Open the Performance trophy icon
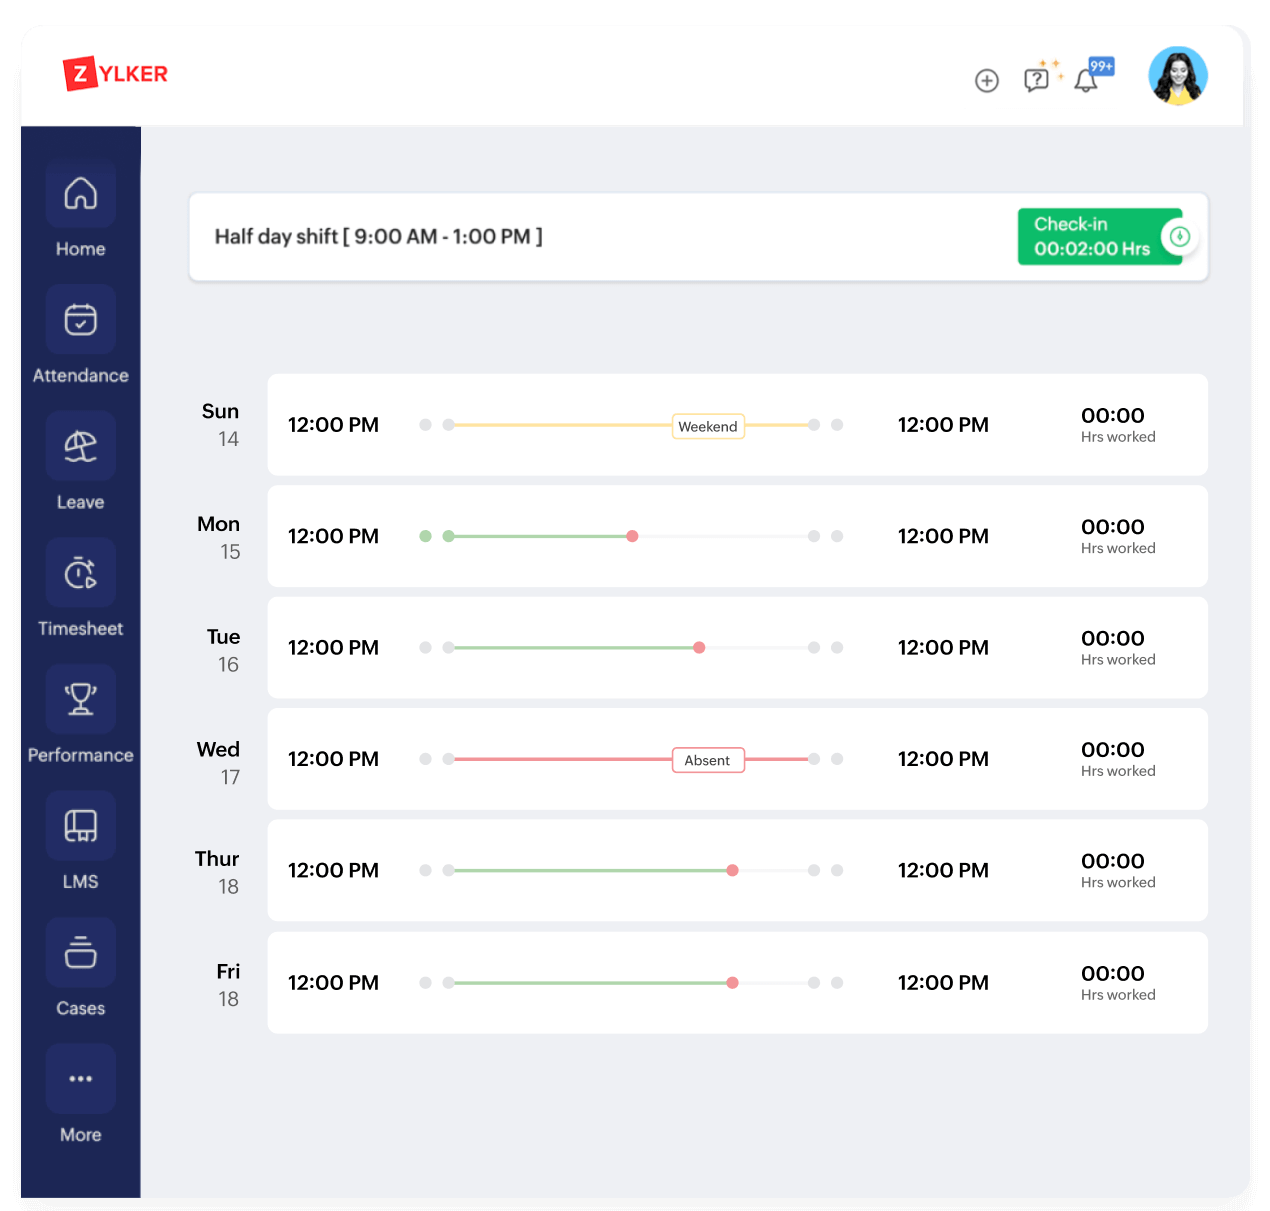This screenshot has width=1270, height=1211. coord(80,699)
